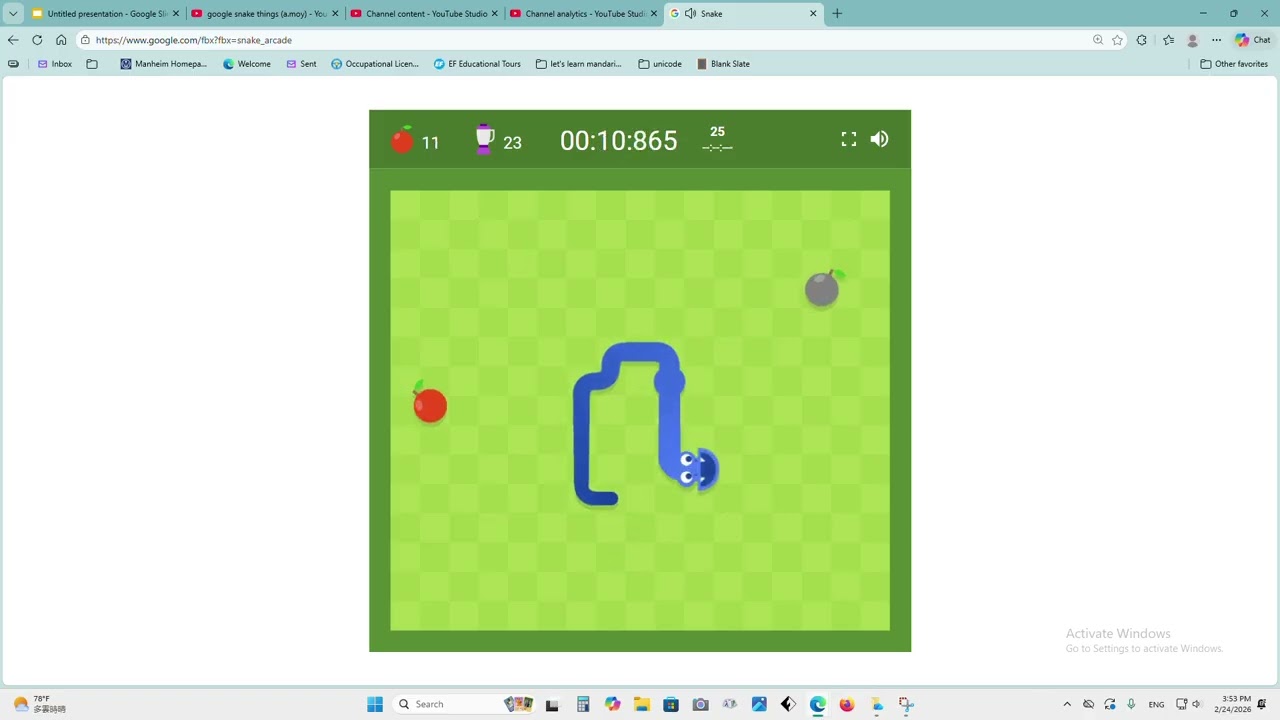
Task: Switch to Channel content YouTube Studio tab
Action: coord(423,14)
